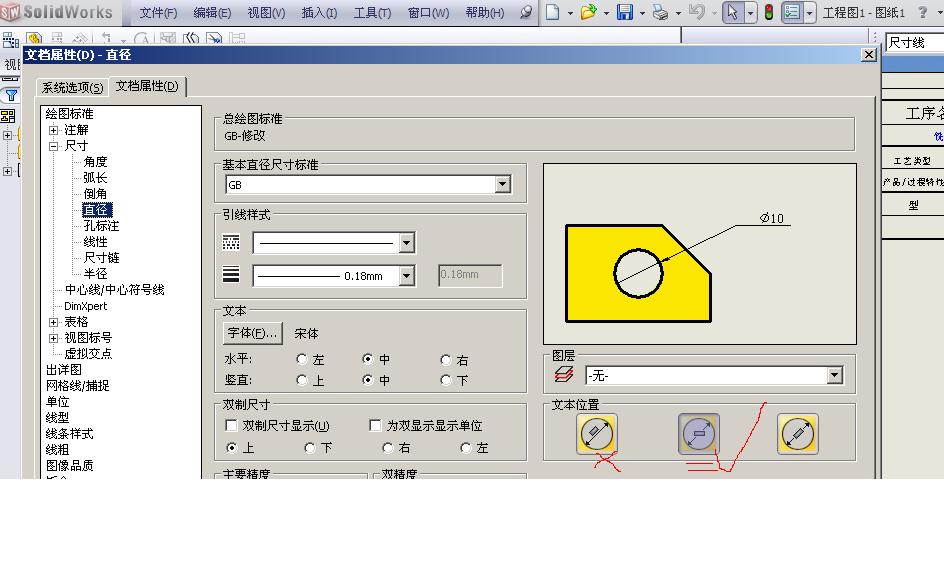Select dual dimension position Left (左) radio

coord(465,448)
